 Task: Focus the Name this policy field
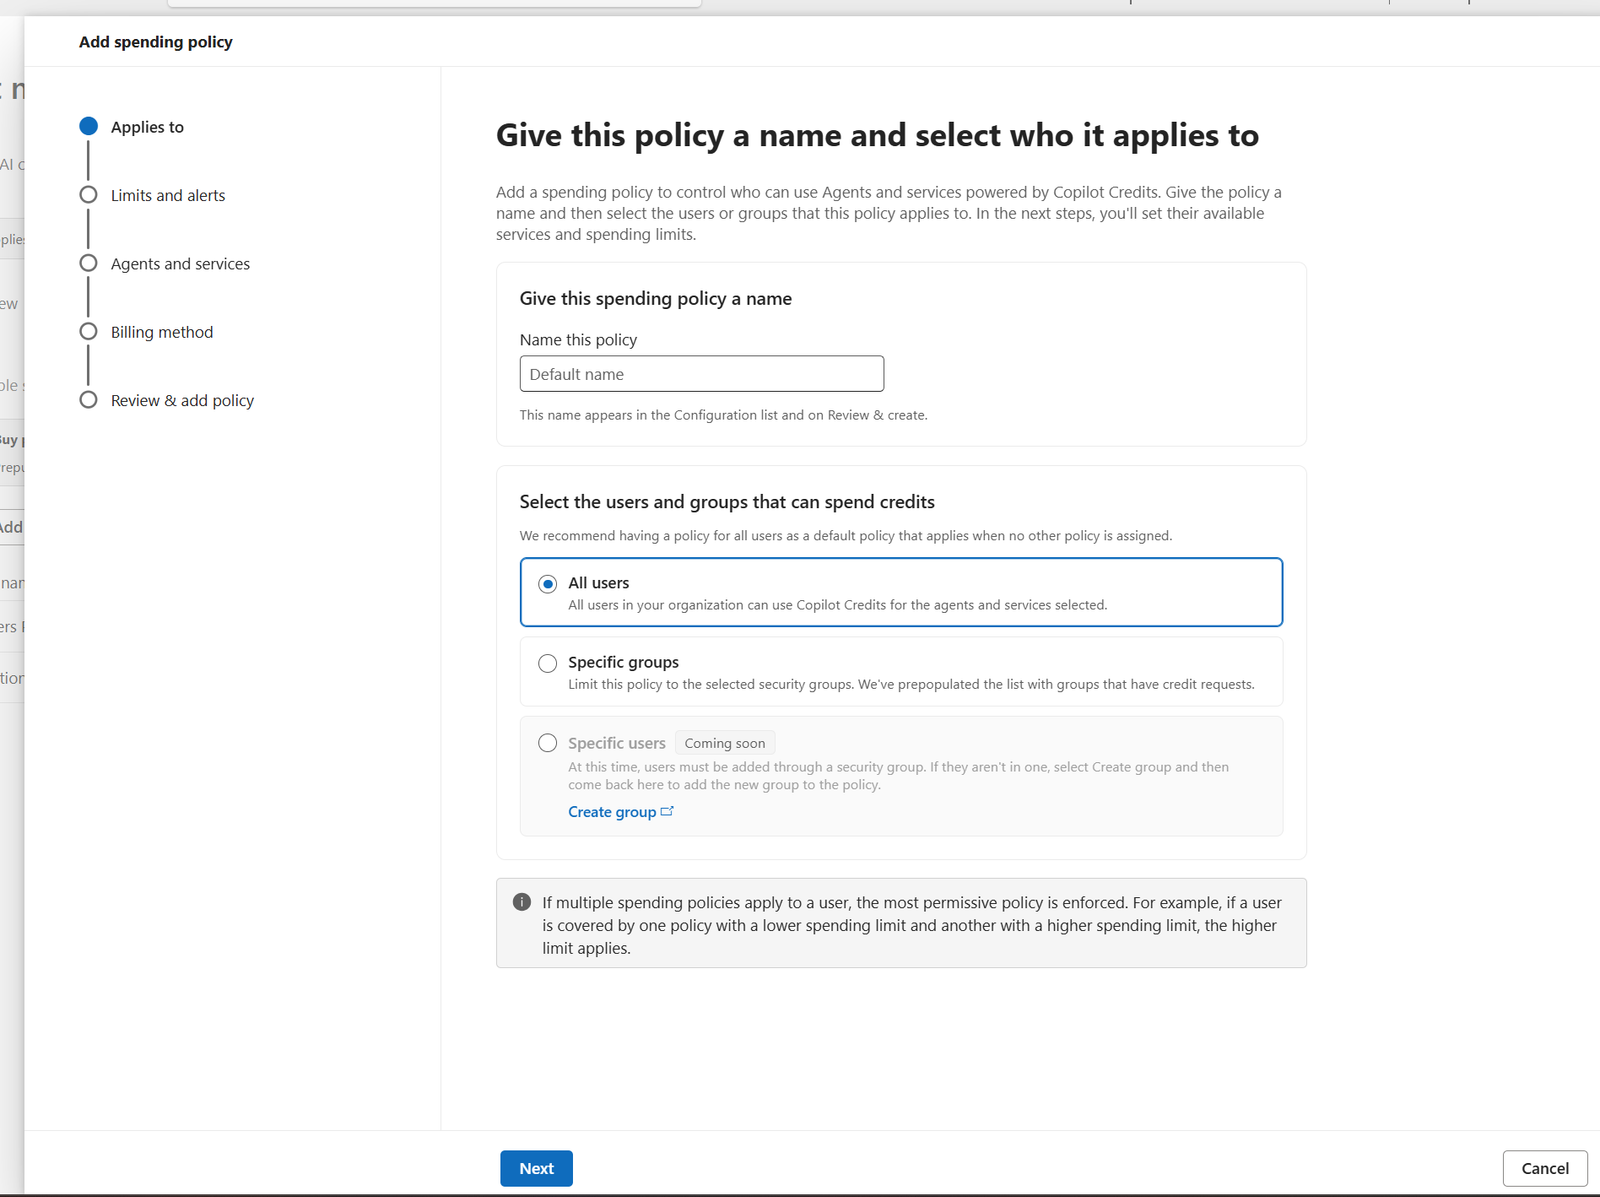(x=702, y=374)
